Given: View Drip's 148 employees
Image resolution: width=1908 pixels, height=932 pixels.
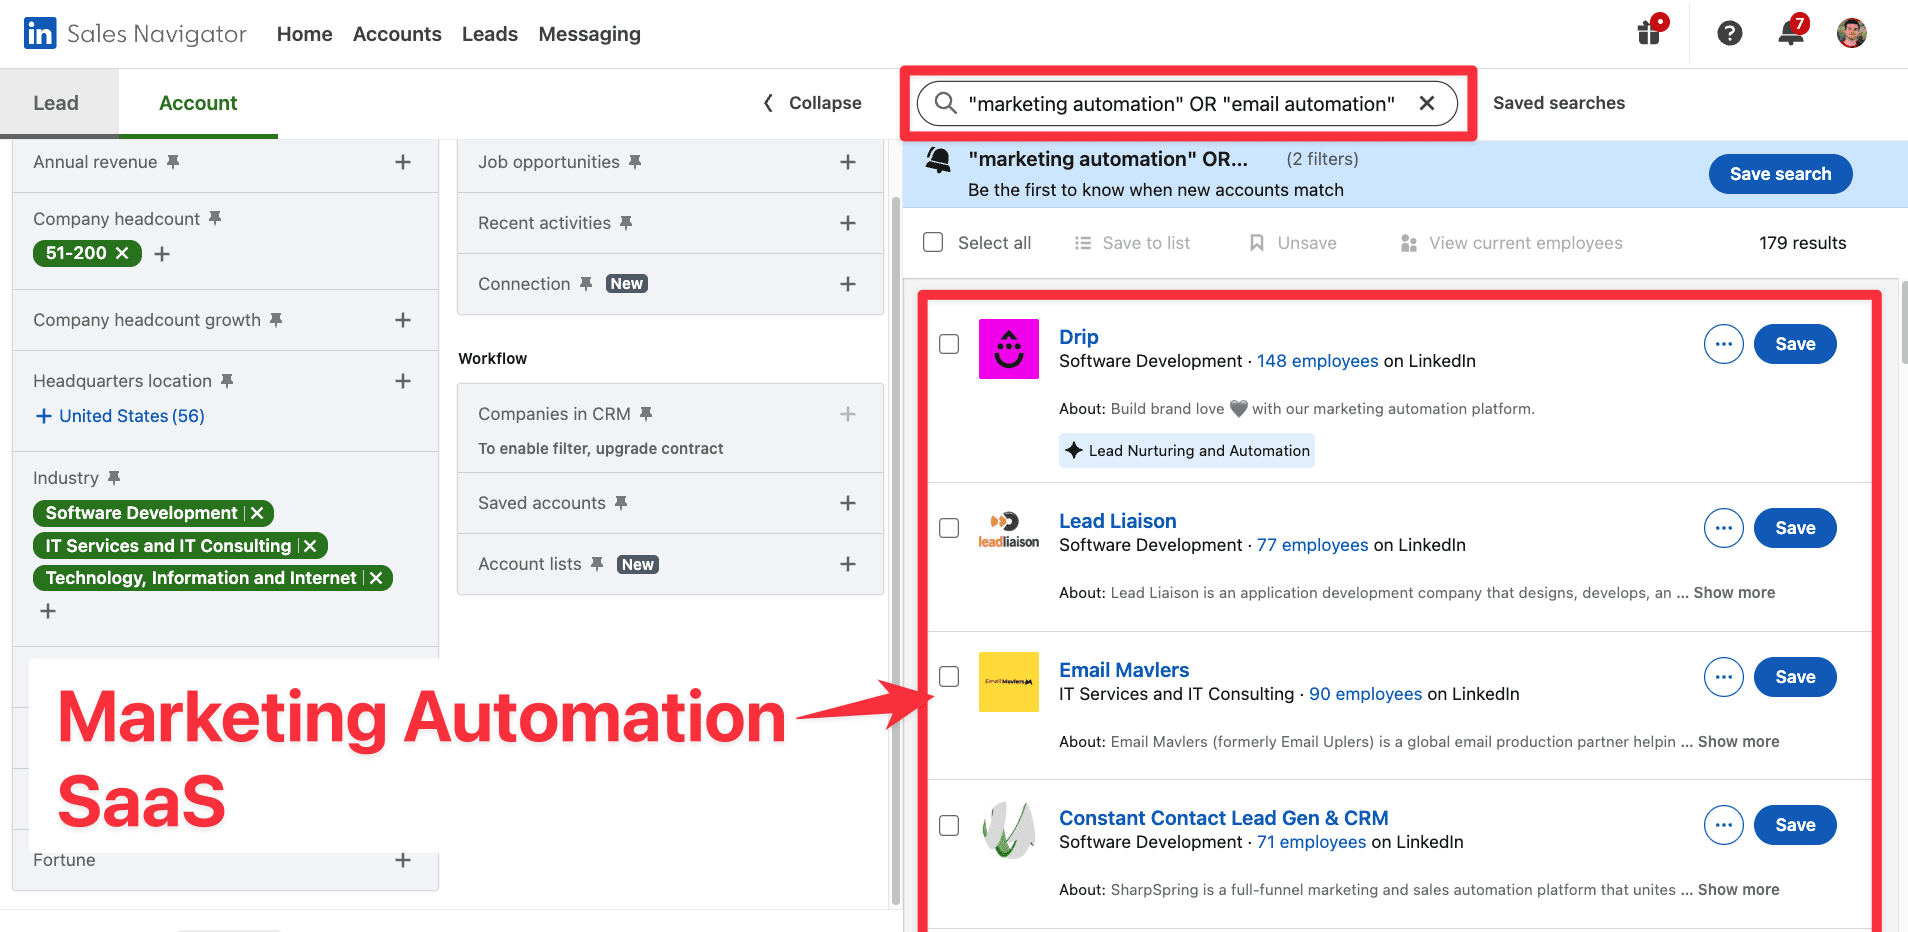Looking at the screenshot, I should pyautogui.click(x=1318, y=361).
